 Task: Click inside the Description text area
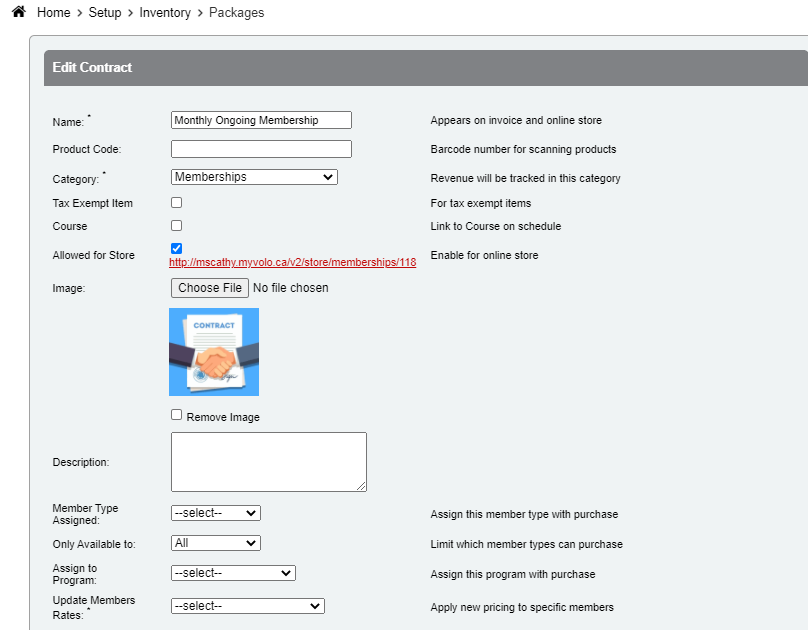[x=268, y=461]
